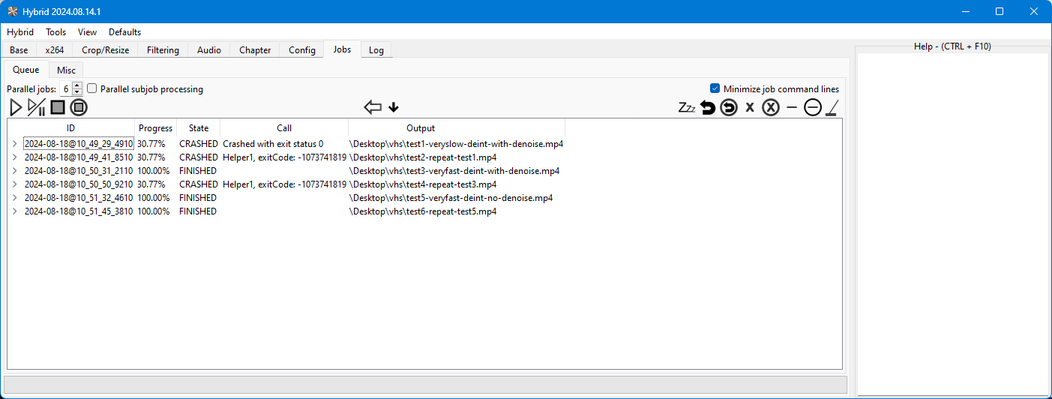
Task: Click the broom clear queue icon
Action: 833,107
